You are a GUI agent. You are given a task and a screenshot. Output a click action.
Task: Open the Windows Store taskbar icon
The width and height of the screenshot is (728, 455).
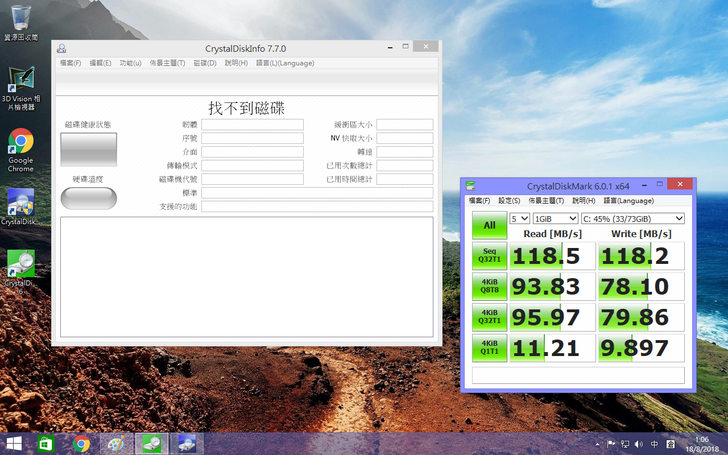coord(46,443)
